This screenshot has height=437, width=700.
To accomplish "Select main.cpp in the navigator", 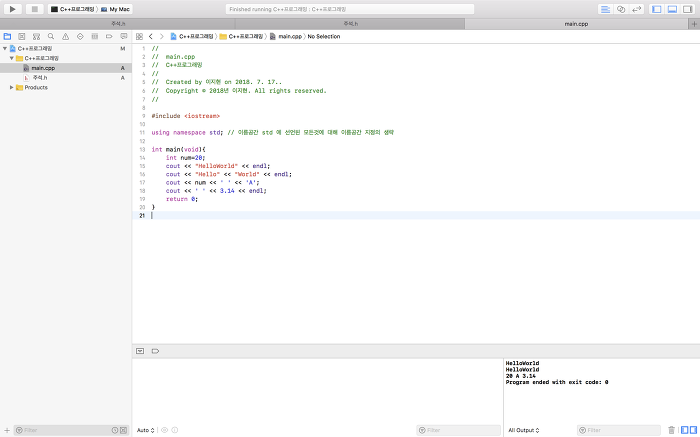I will click(x=66, y=68).
